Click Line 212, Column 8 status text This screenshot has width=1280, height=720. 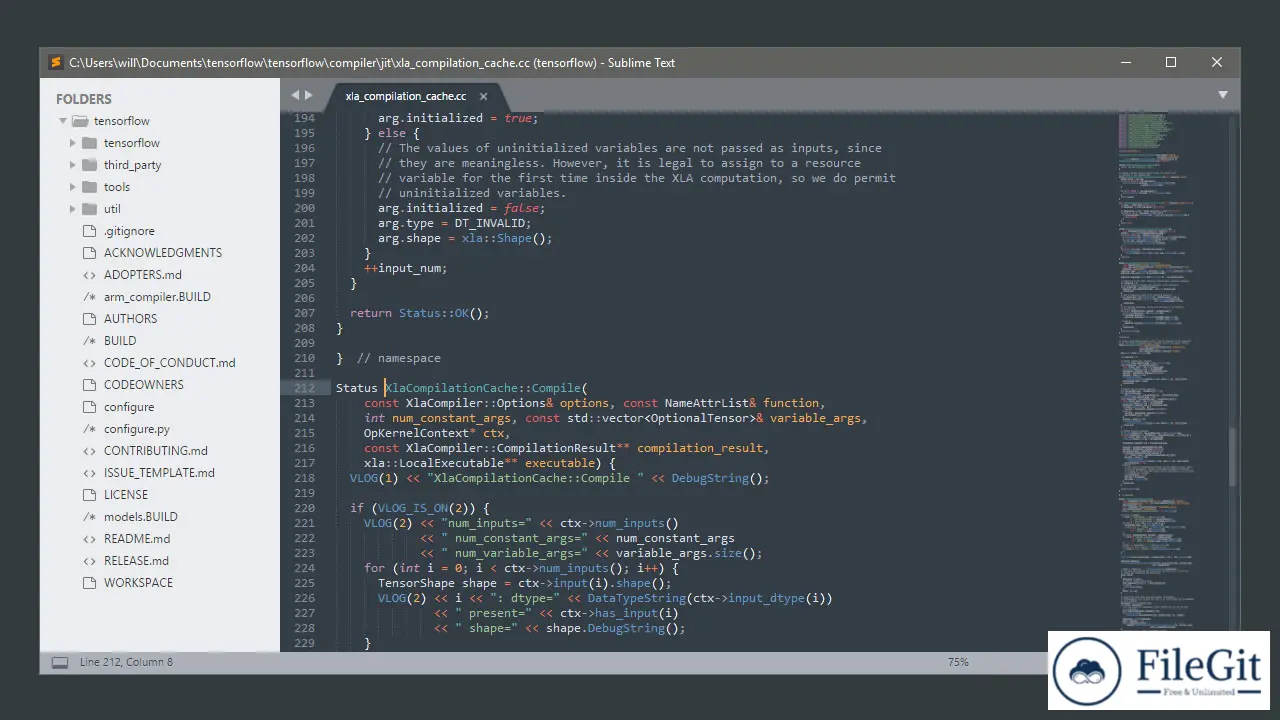tap(126, 662)
